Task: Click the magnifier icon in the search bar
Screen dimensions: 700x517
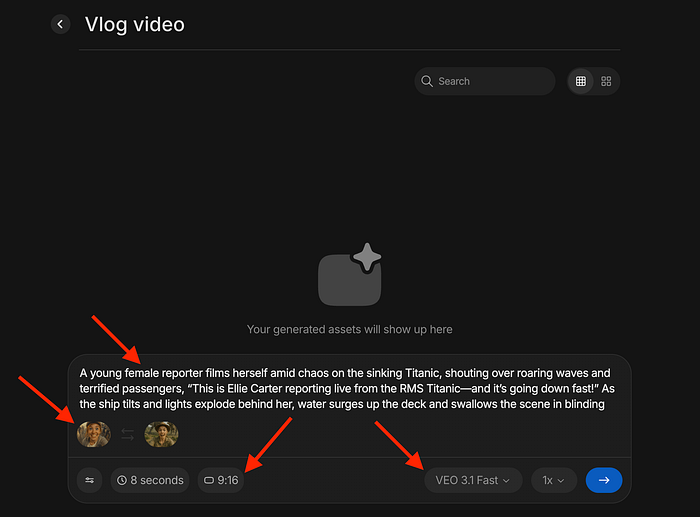Action: click(x=428, y=81)
